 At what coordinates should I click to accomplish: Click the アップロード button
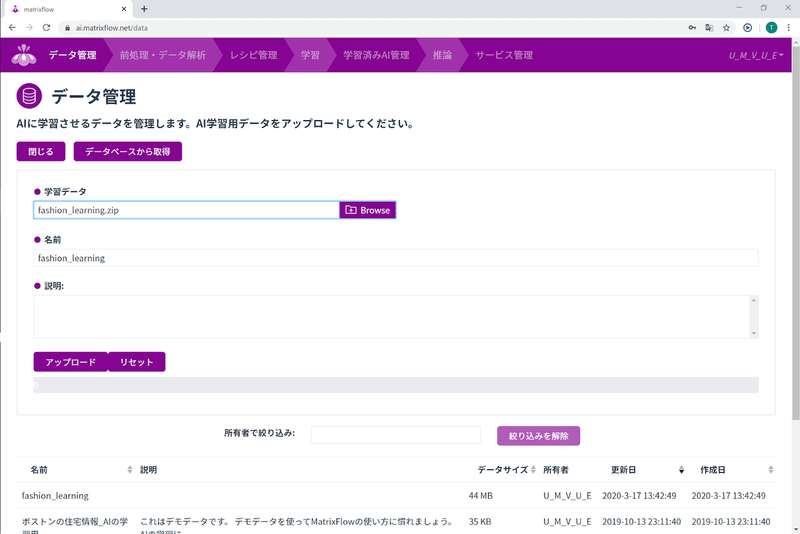click(70, 362)
